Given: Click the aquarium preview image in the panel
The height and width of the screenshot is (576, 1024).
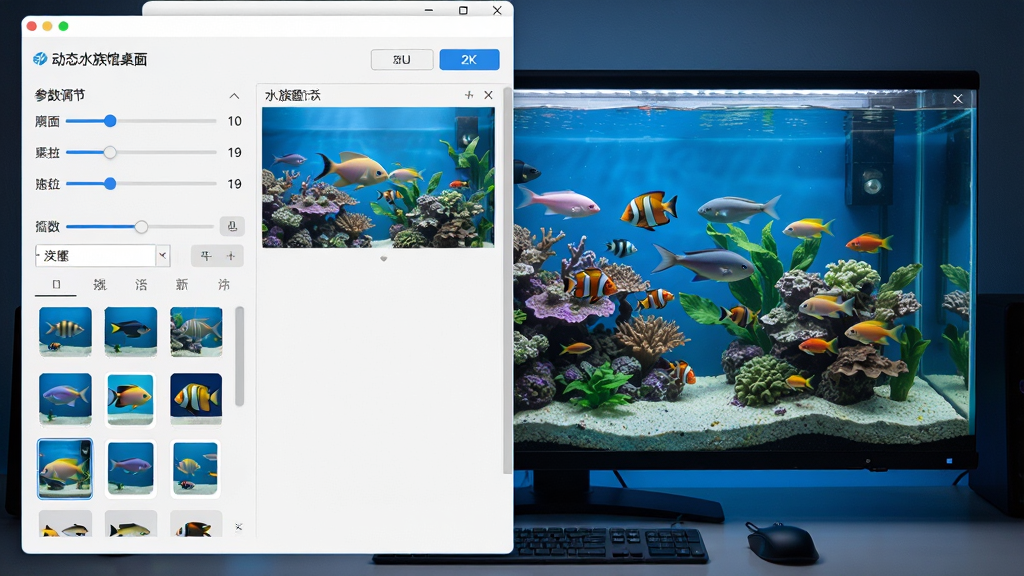Looking at the screenshot, I should [378, 178].
